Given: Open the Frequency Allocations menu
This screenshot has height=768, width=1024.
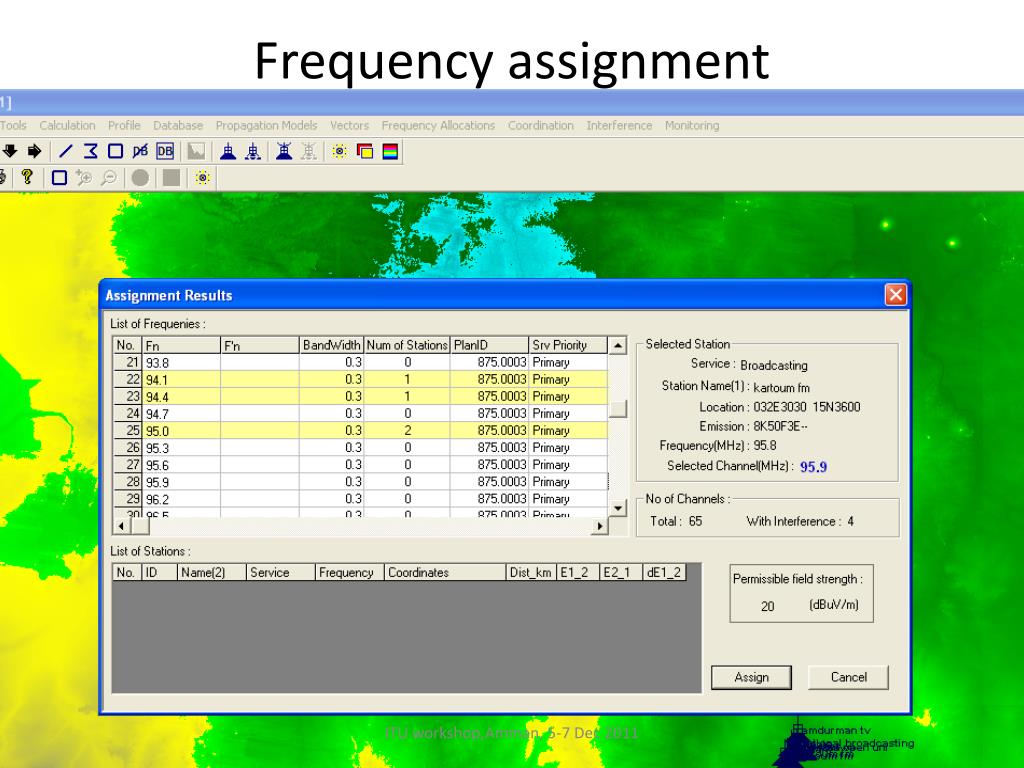Looking at the screenshot, I should (438, 125).
